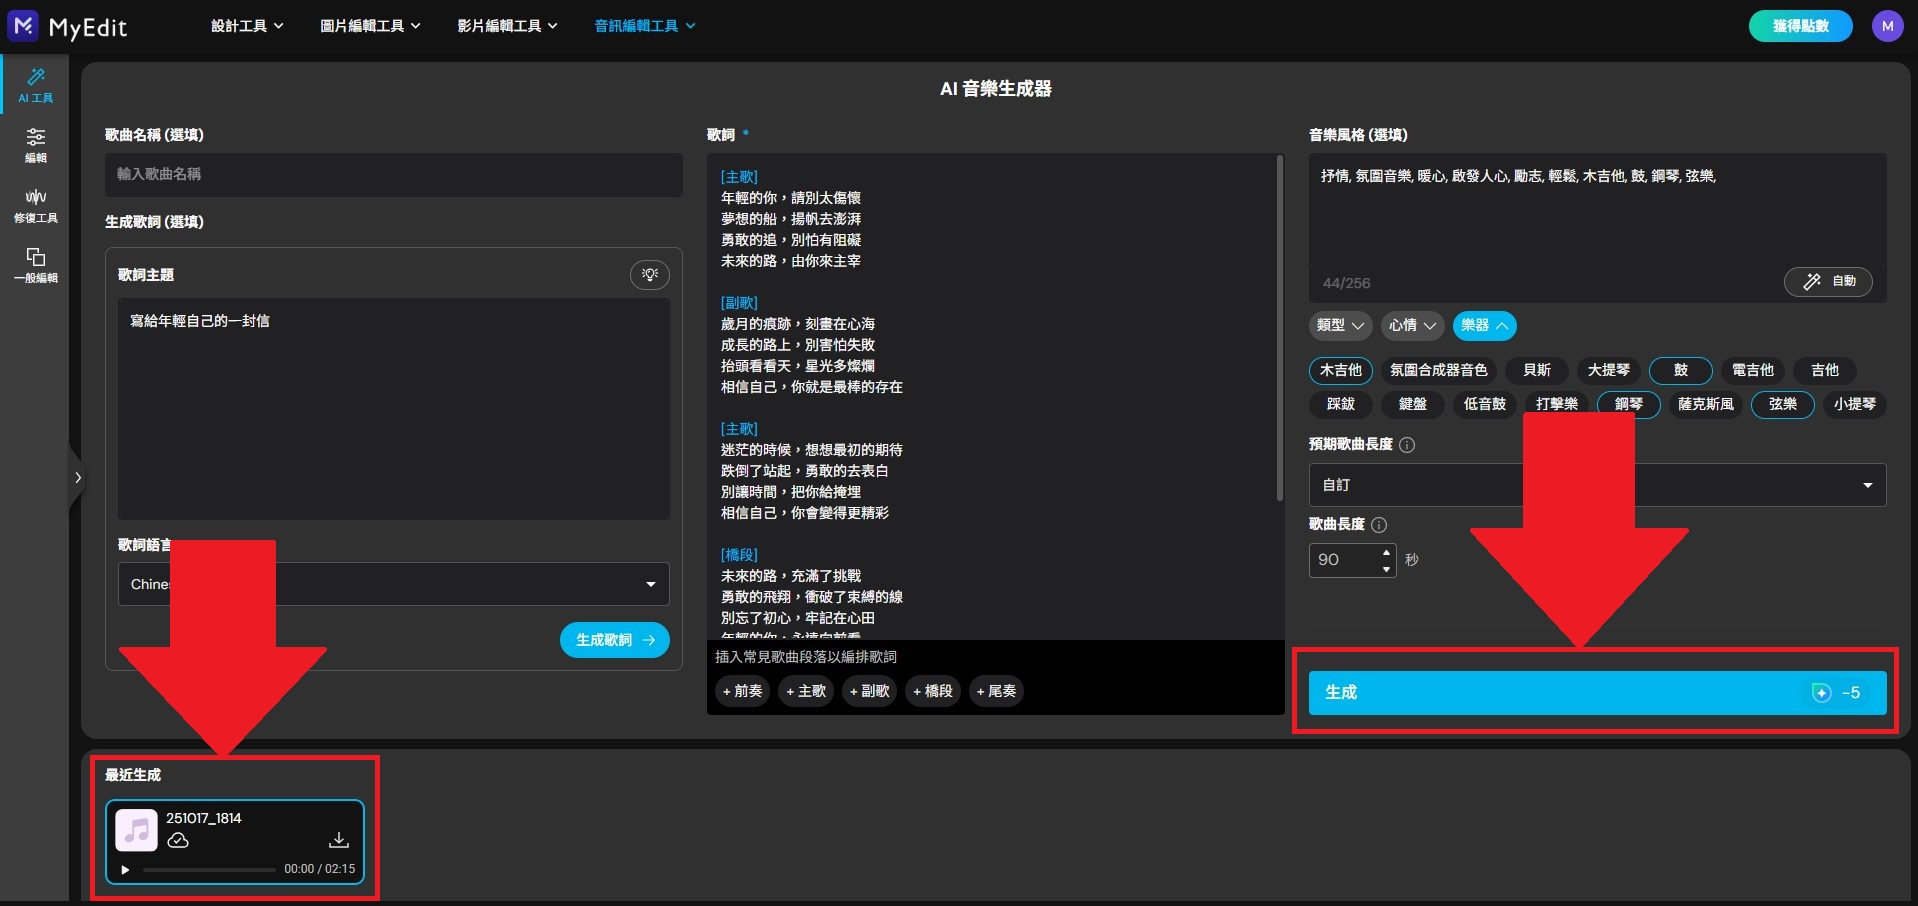
Task: Expand the 類型 genre dropdown
Action: [1340, 325]
